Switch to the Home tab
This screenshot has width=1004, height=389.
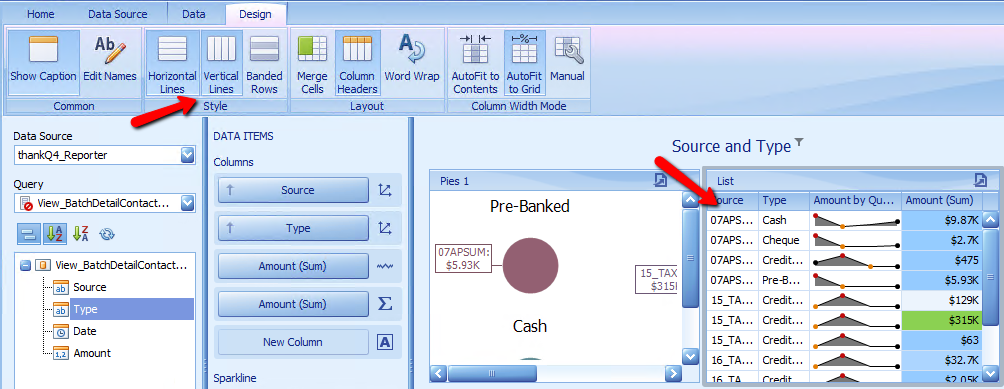(x=40, y=14)
